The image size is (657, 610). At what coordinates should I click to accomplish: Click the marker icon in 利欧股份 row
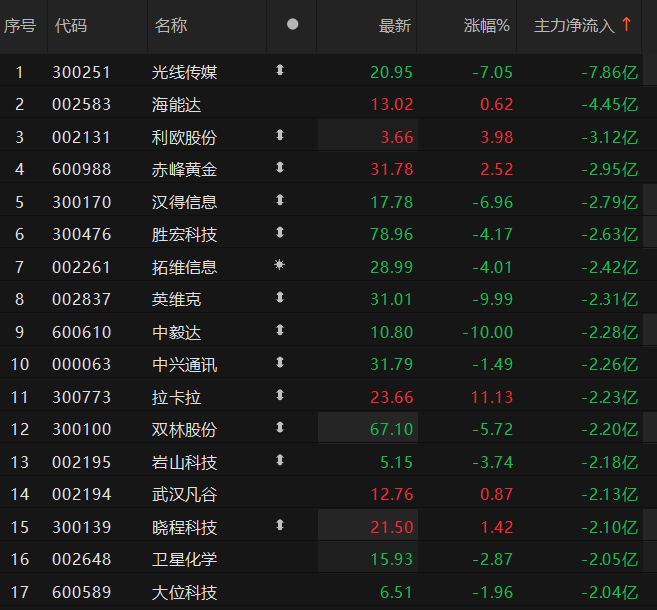pyautogui.click(x=280, y=135)
